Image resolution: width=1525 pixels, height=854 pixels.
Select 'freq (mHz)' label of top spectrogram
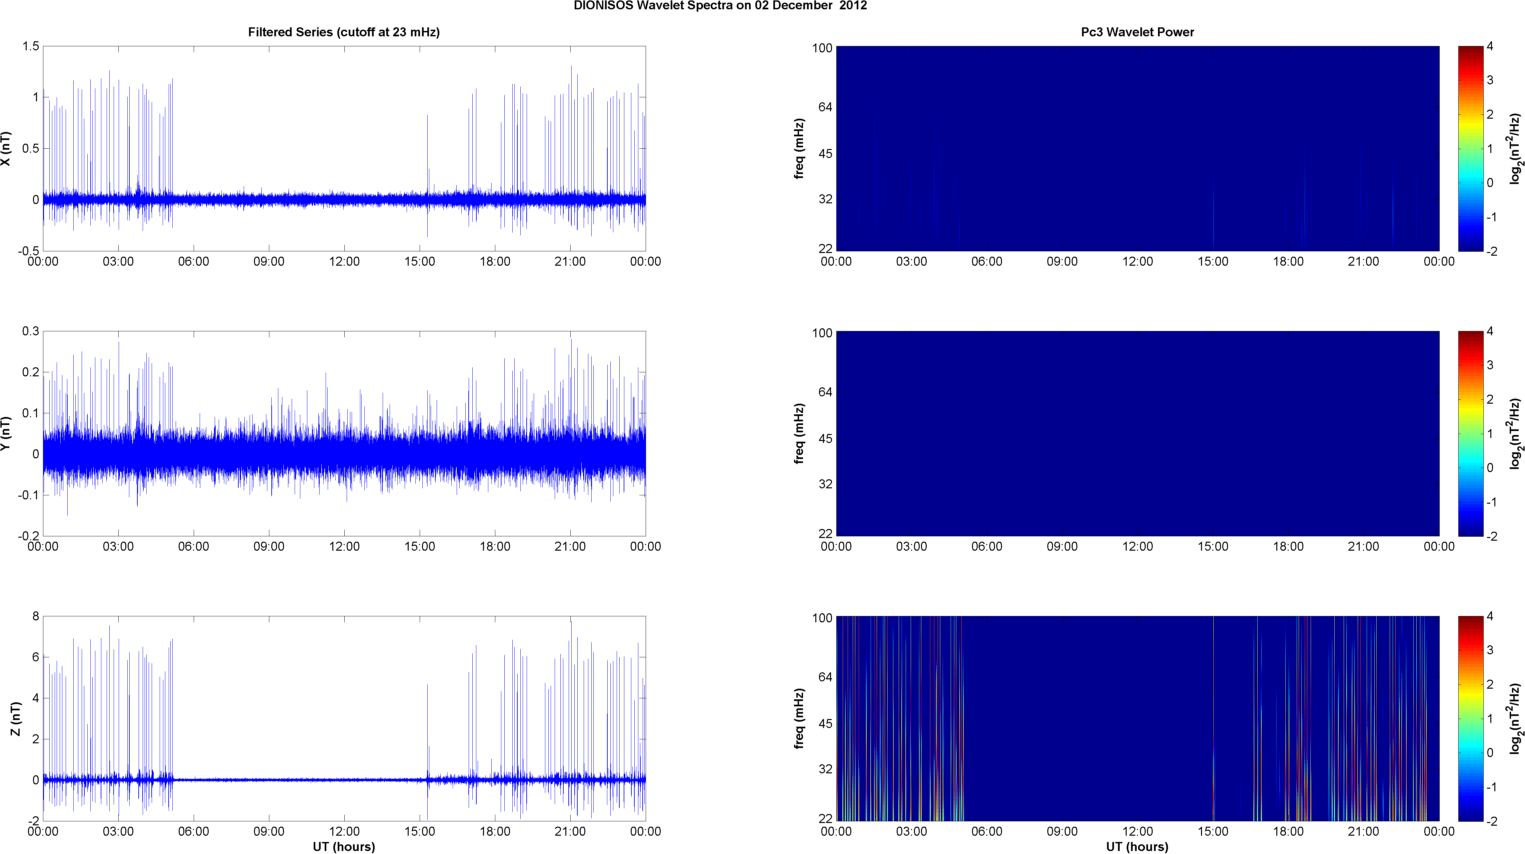point(800,148)
